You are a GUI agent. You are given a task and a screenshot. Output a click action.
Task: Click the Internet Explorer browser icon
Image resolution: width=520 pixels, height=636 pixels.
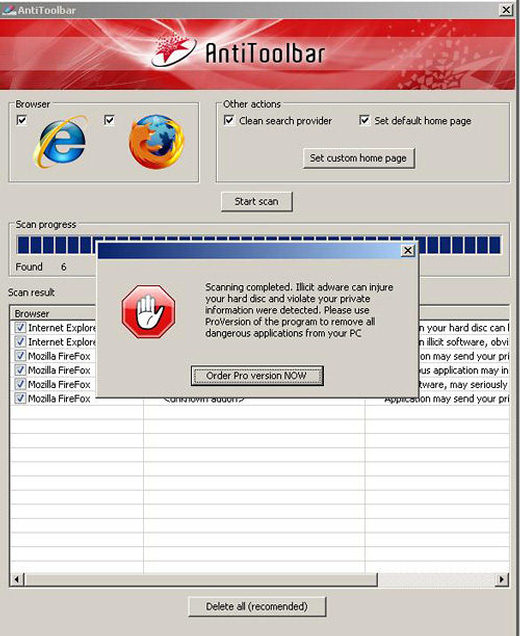(60, 142)
